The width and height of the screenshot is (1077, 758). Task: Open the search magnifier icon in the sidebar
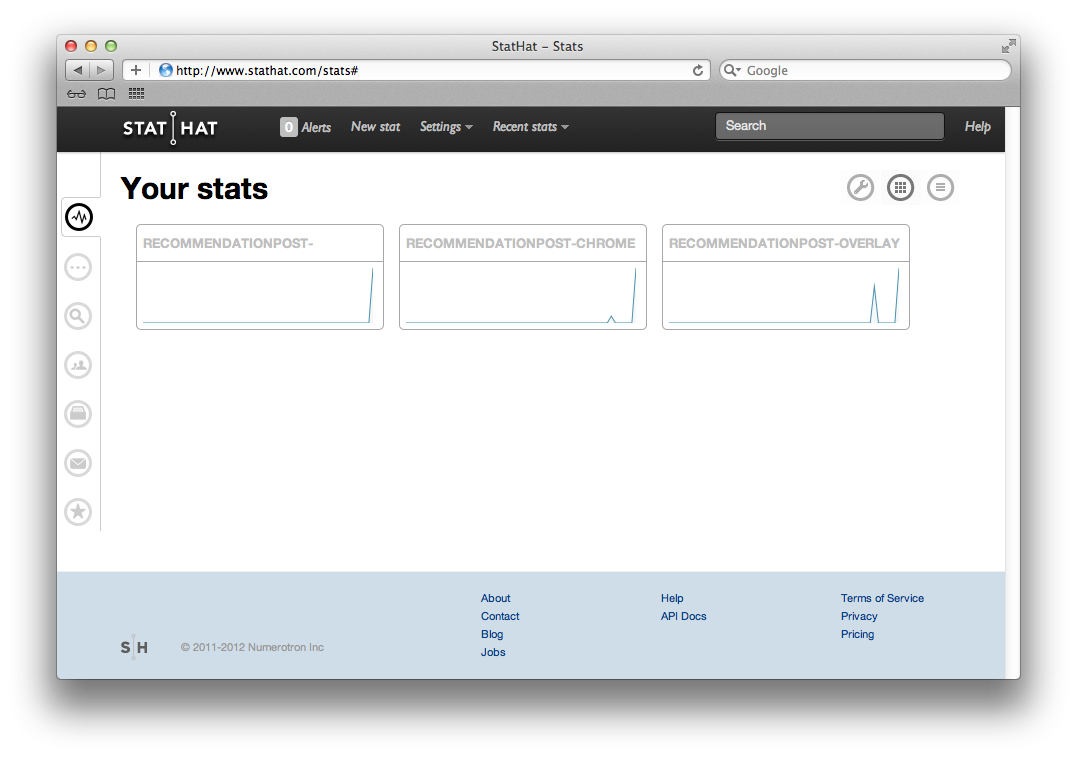[78, 316]
